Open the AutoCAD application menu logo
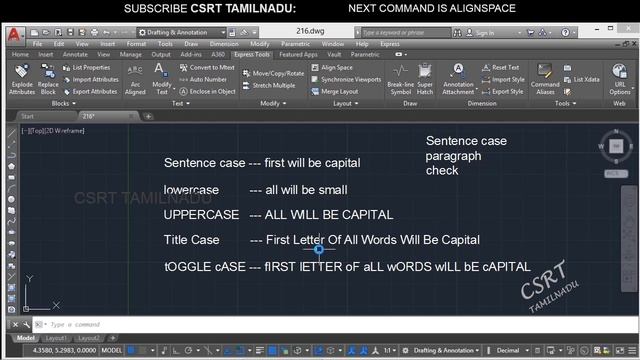Image resolution: width=640 pixels, height=360 pixels. click(14, 35)
